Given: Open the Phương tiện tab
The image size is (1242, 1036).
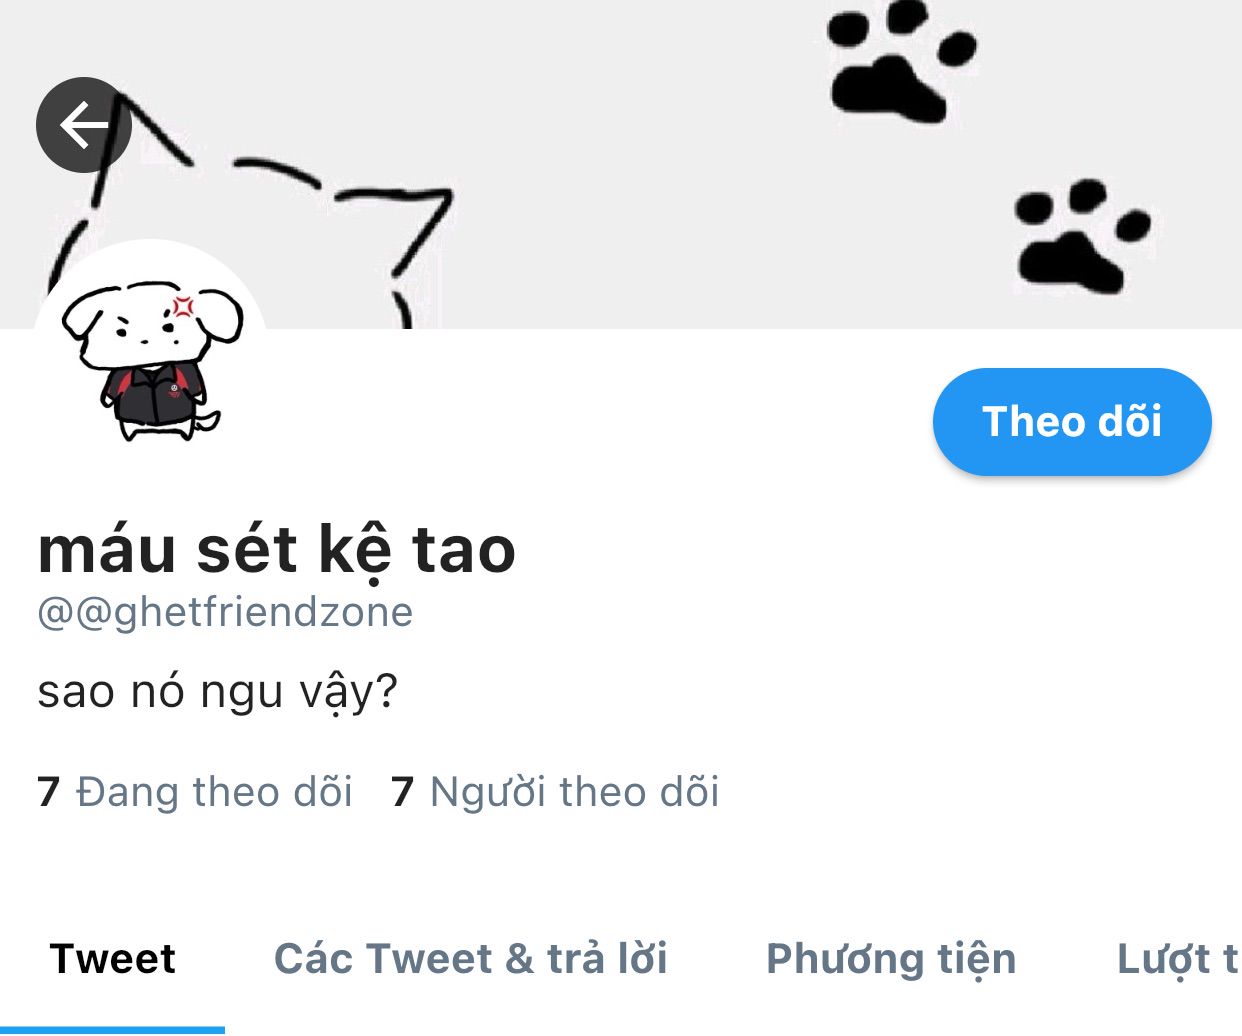Looking at the screenshot, I should (891, 960).
